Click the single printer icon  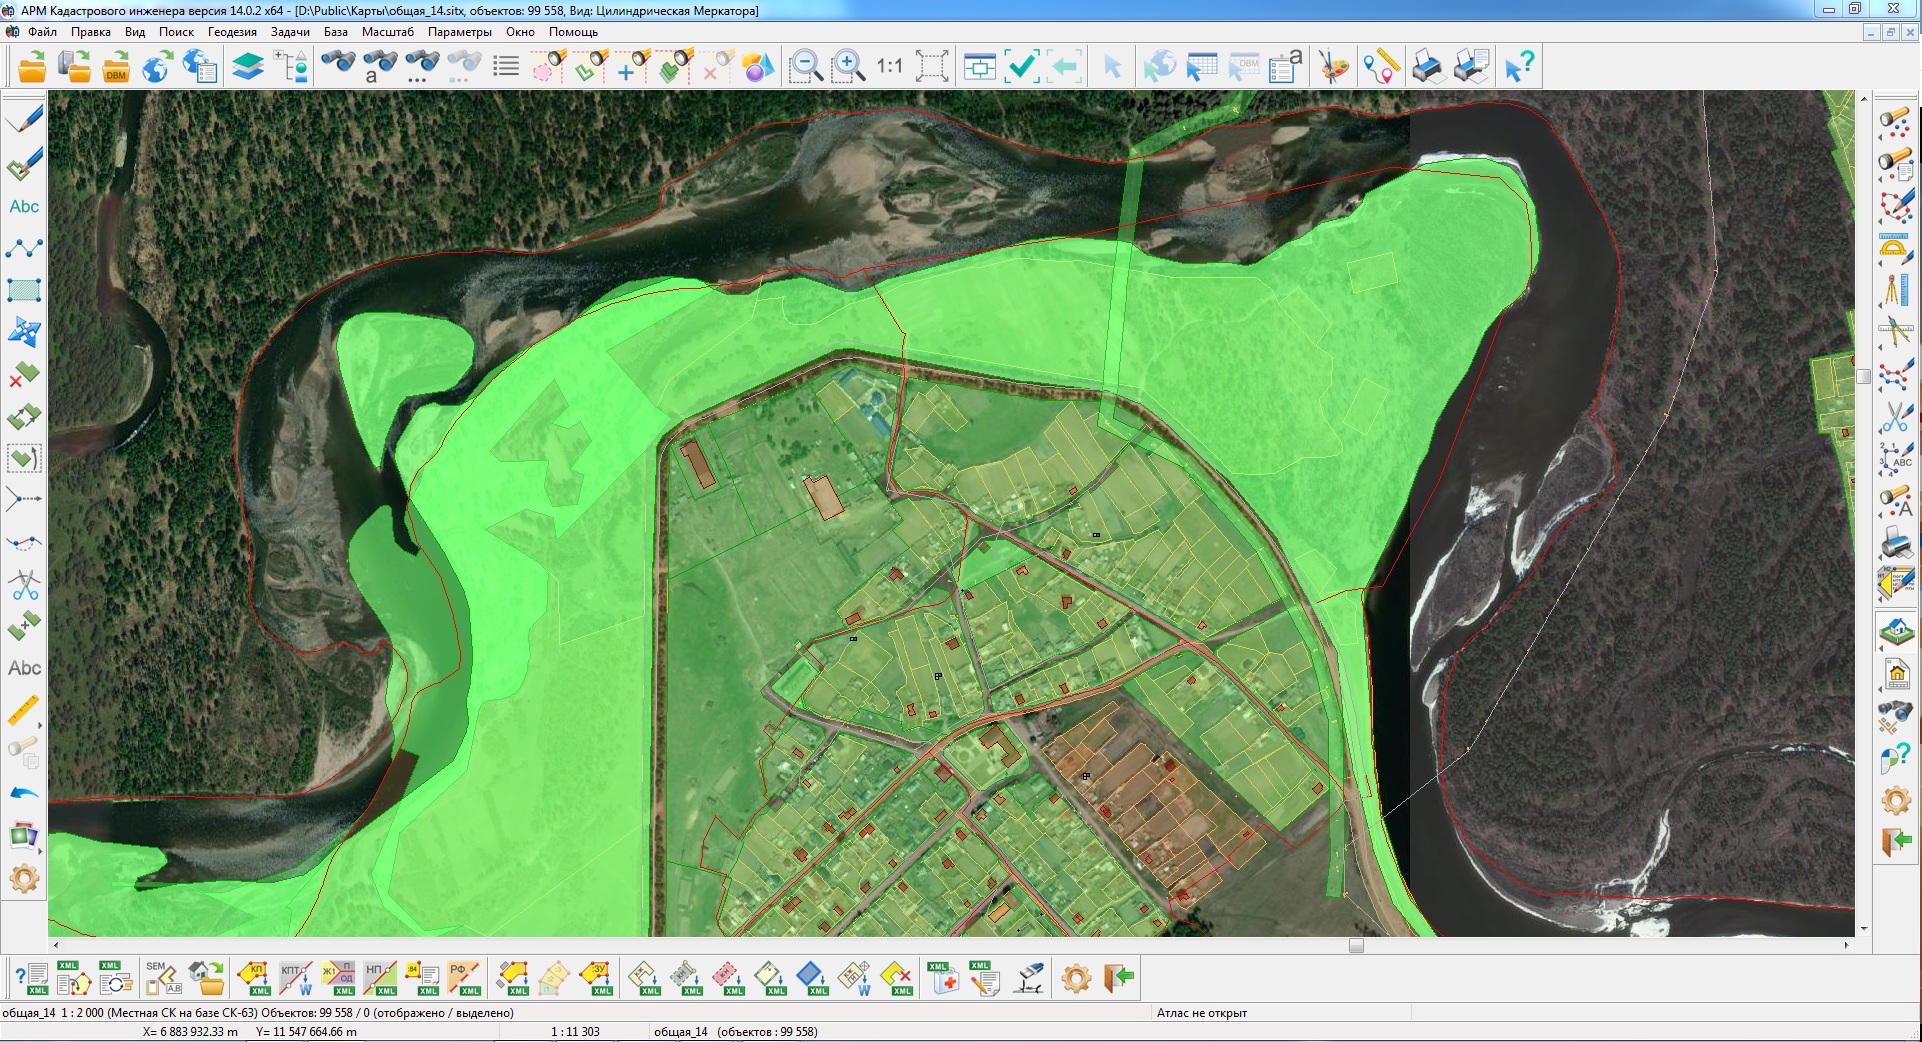point(1428,67)
